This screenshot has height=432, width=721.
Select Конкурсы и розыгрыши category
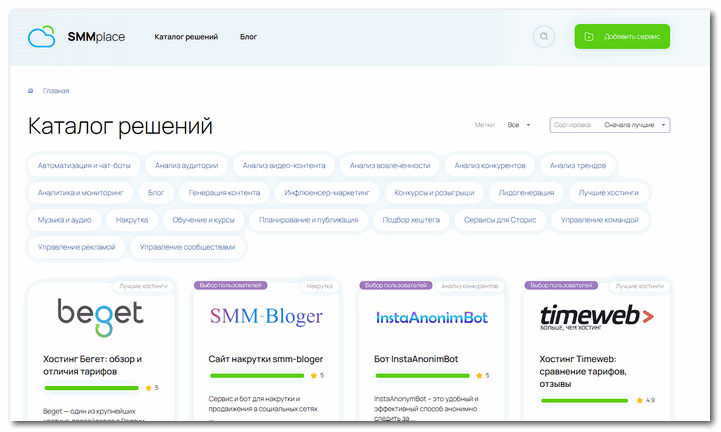tap(434, 192)
